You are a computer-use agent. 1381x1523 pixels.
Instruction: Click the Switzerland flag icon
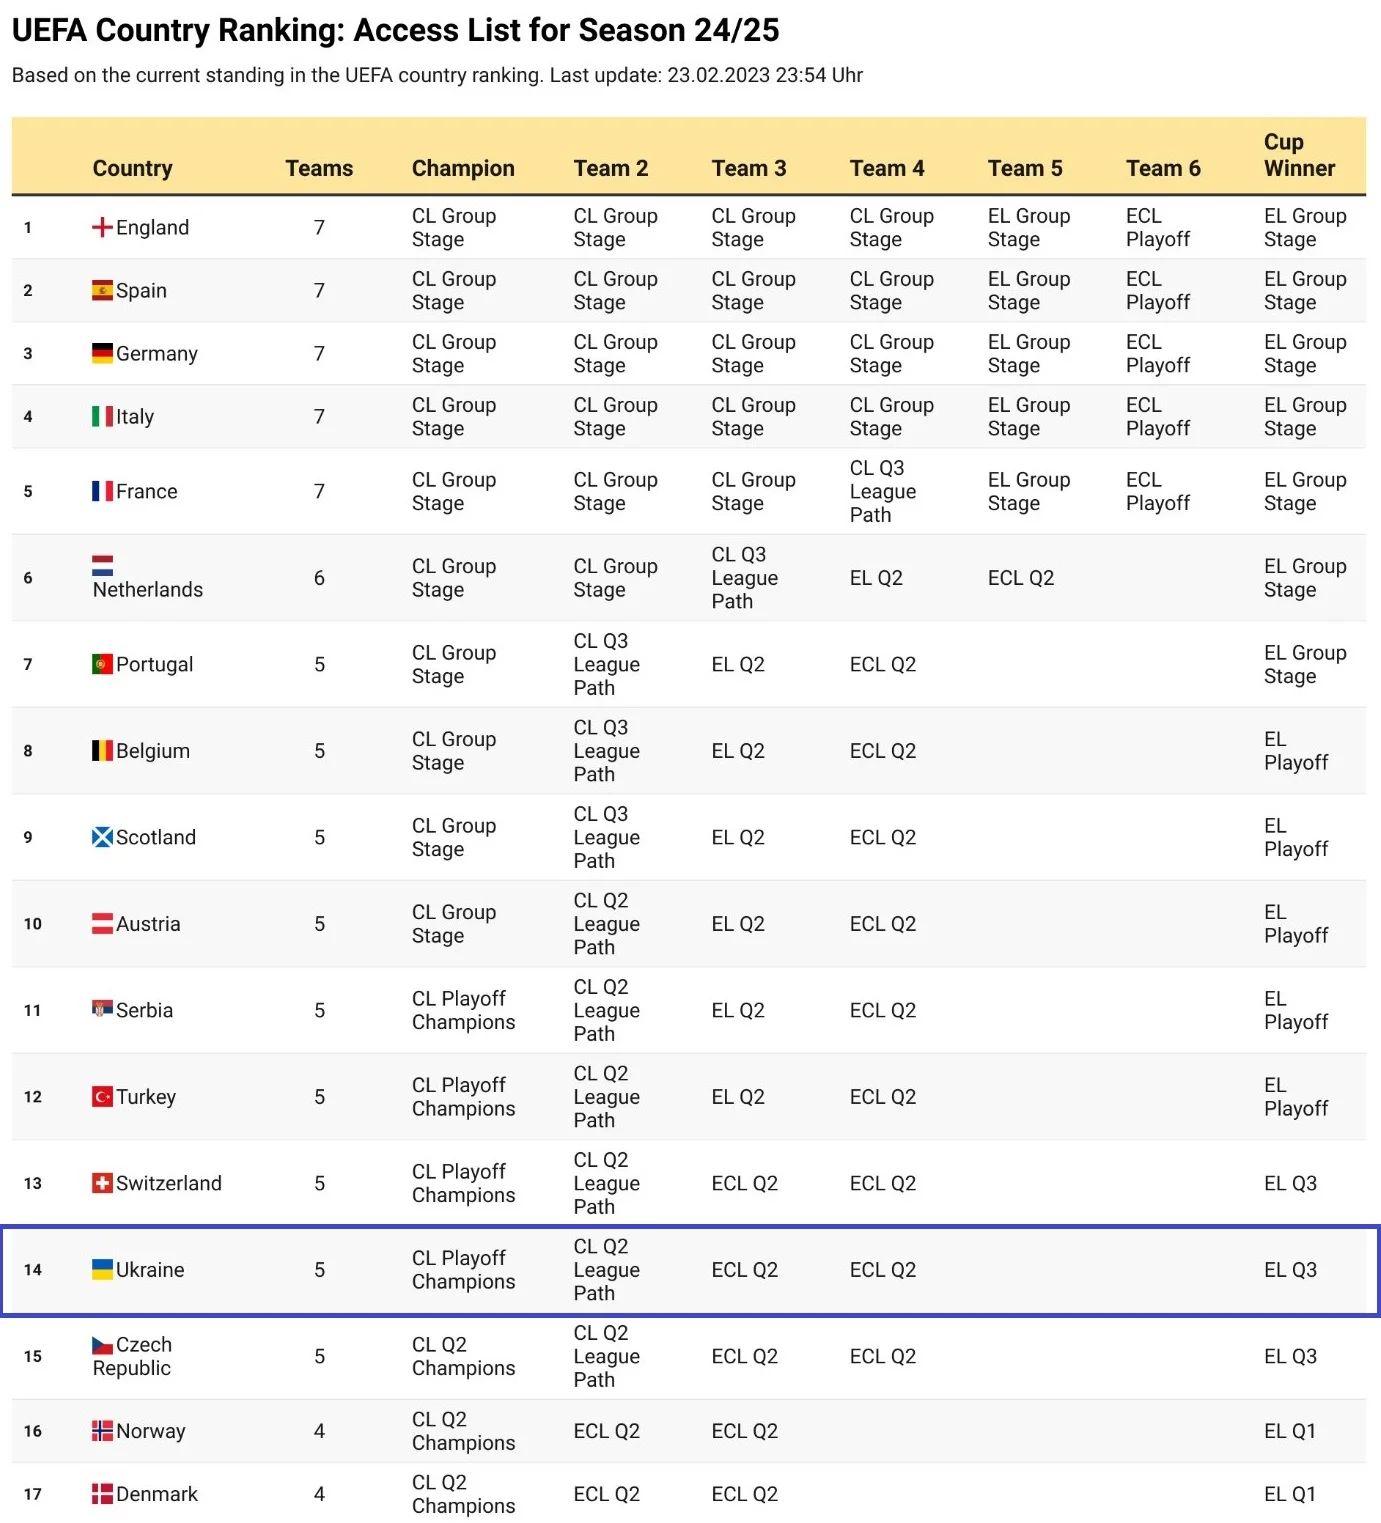pyautogui.click(x=102, y=1184)
